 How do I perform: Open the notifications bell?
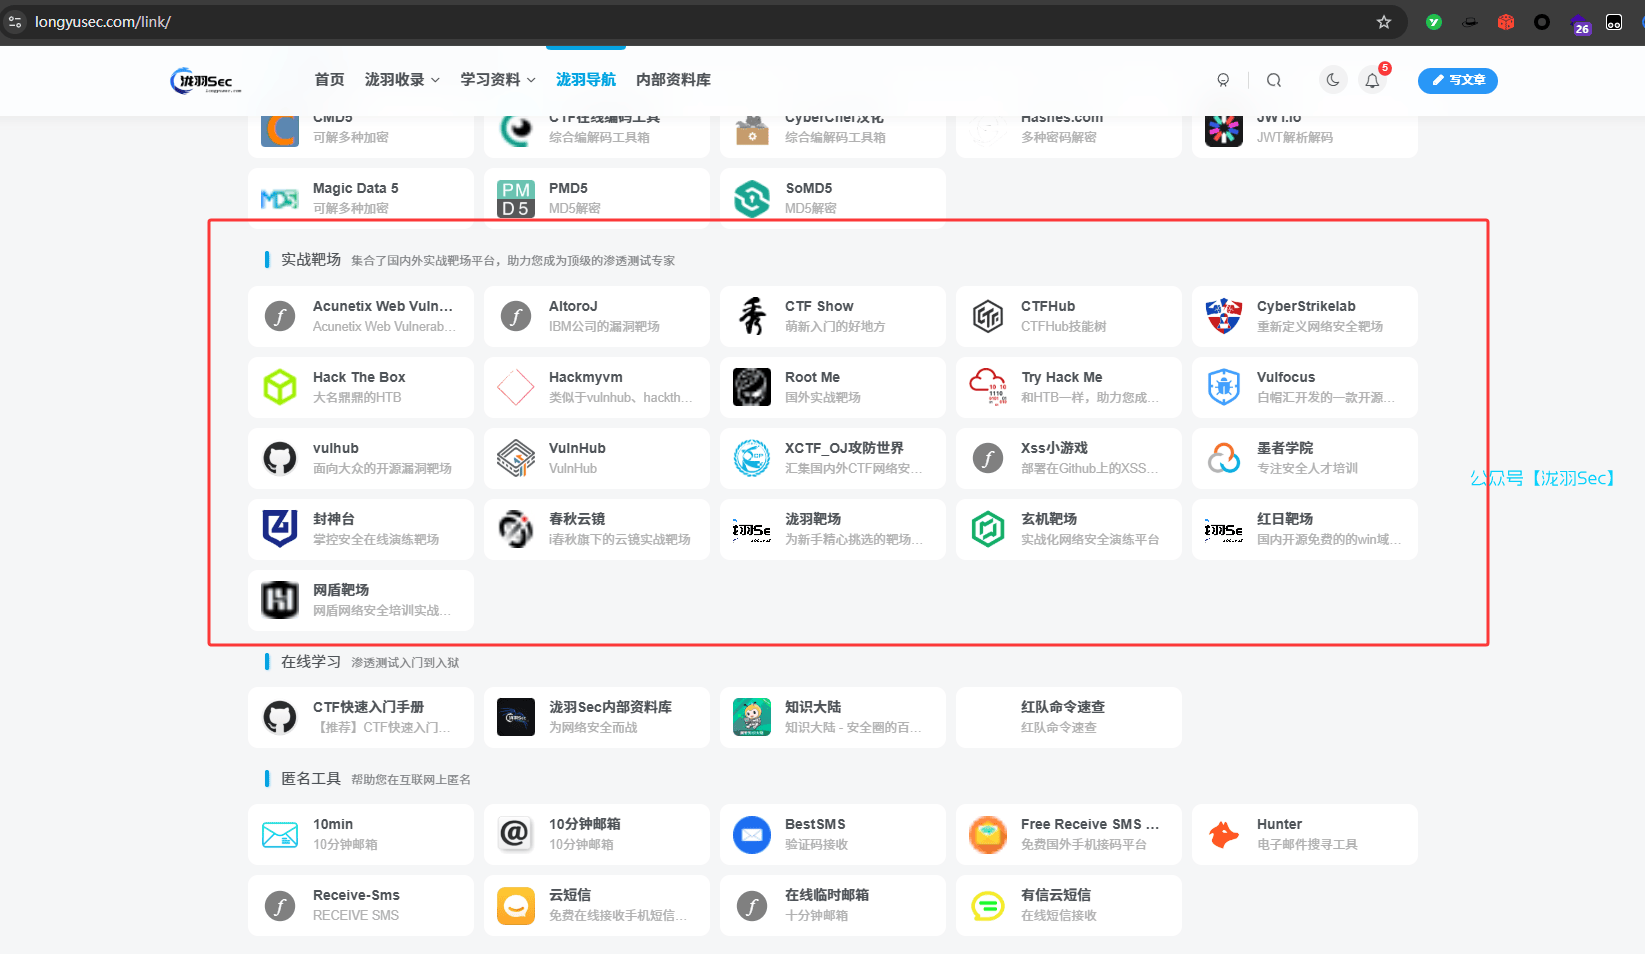(x=1372, y=81)
